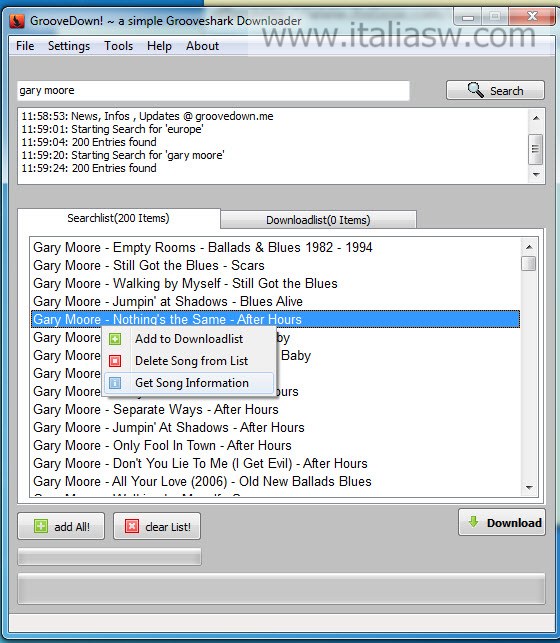Click log line "Starting Search for 'gary moore'"

(x=123, y=155)
